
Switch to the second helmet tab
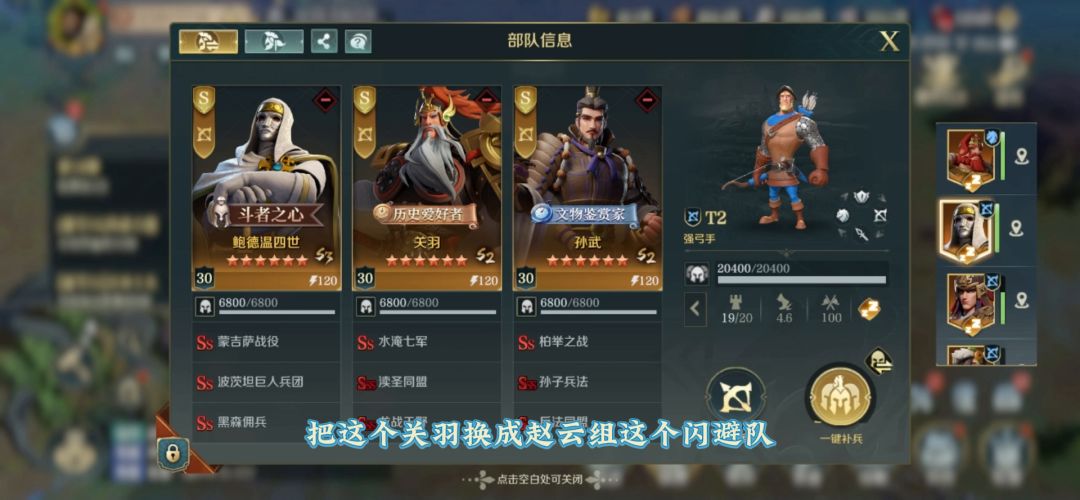point(274,41)
